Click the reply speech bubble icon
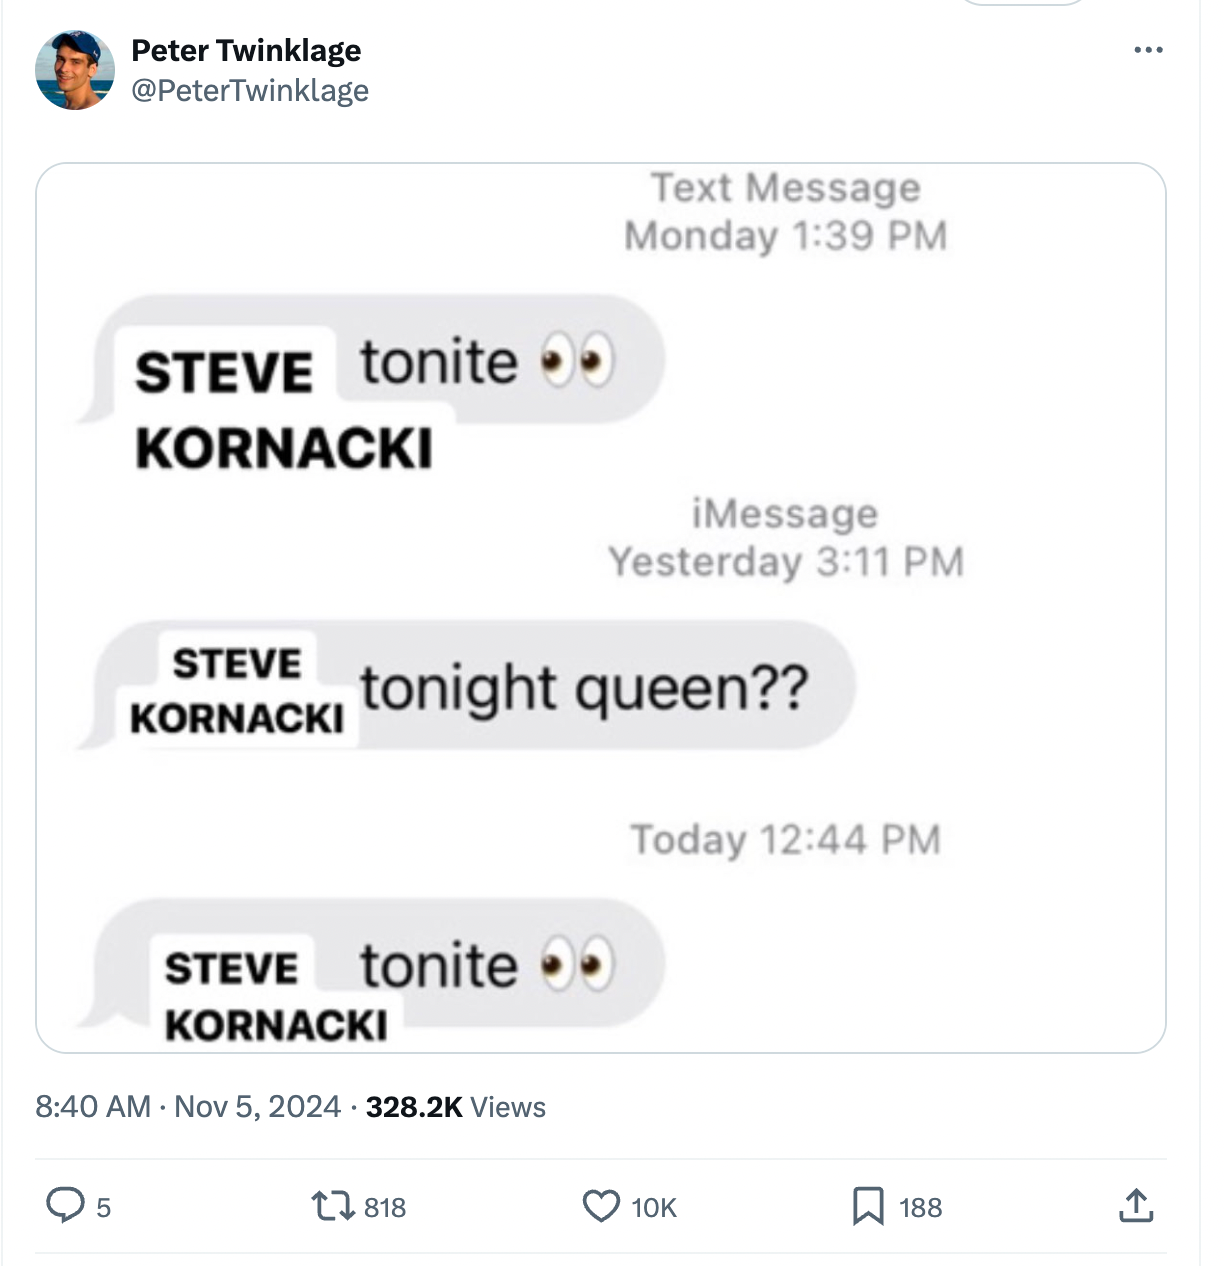Viewport: 1224px width, 1266px height. (x=66, y=1205)
